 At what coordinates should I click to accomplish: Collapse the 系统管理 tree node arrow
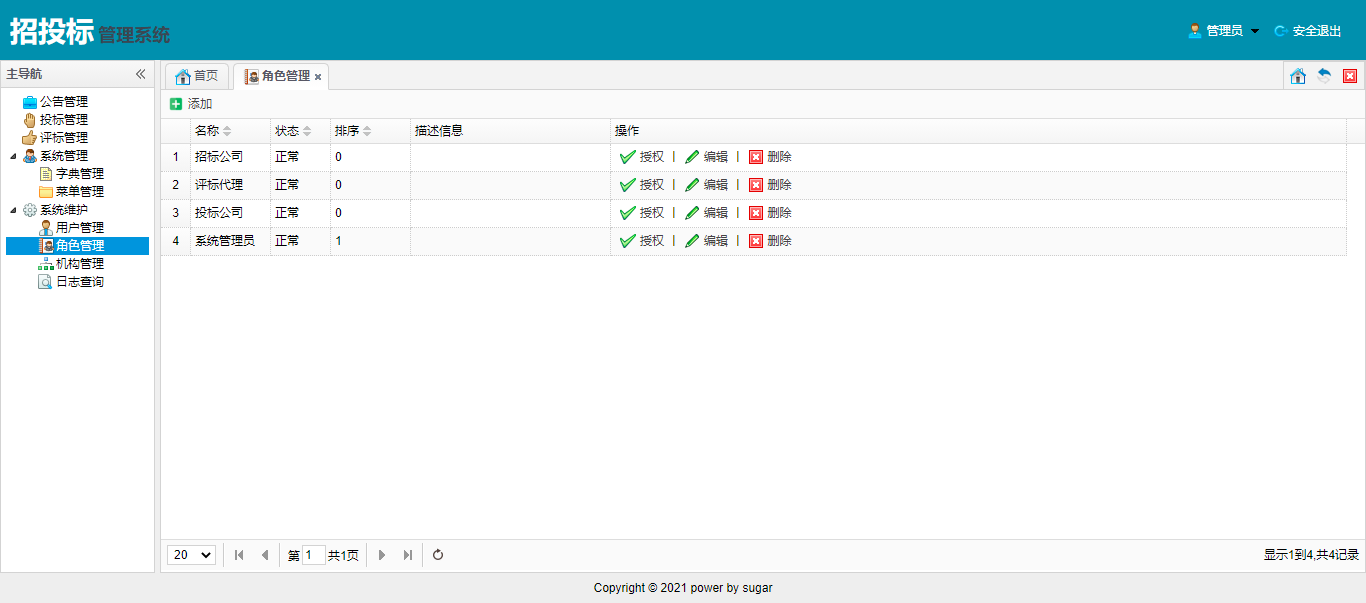[13, 156]
